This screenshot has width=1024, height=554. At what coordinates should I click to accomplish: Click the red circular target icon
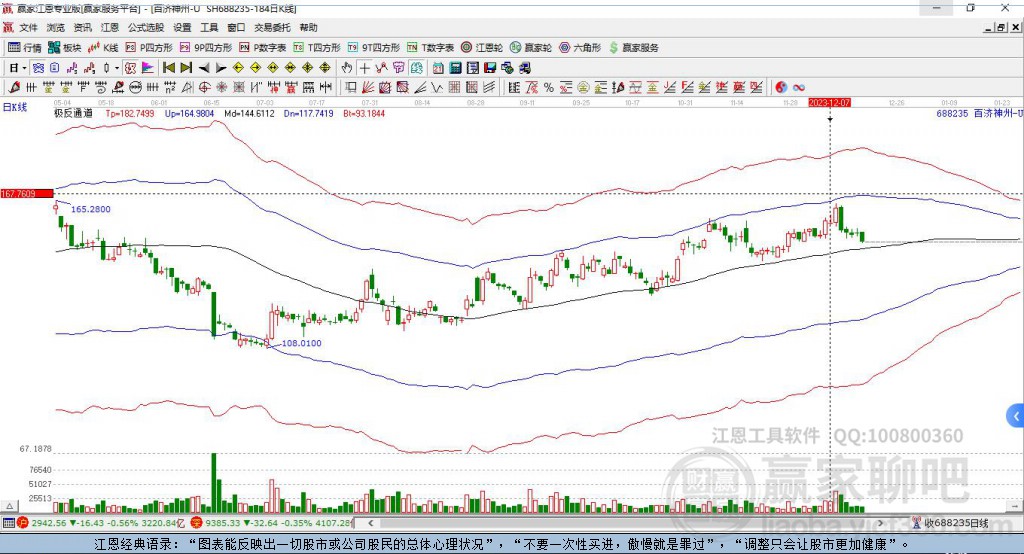[x=204, y=87]
